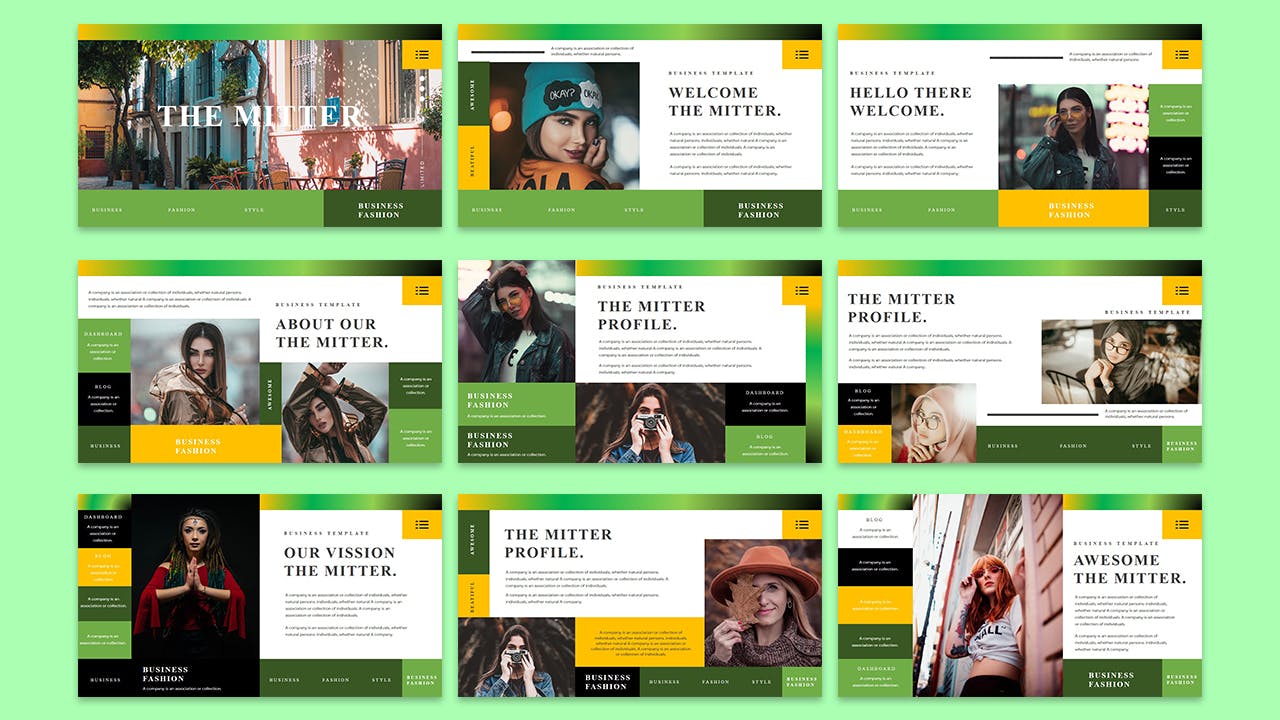Open the menu icon on the hijab-woman profile slide
1280x720 pixels.
pyautogui.click(x=1182, y=291)
